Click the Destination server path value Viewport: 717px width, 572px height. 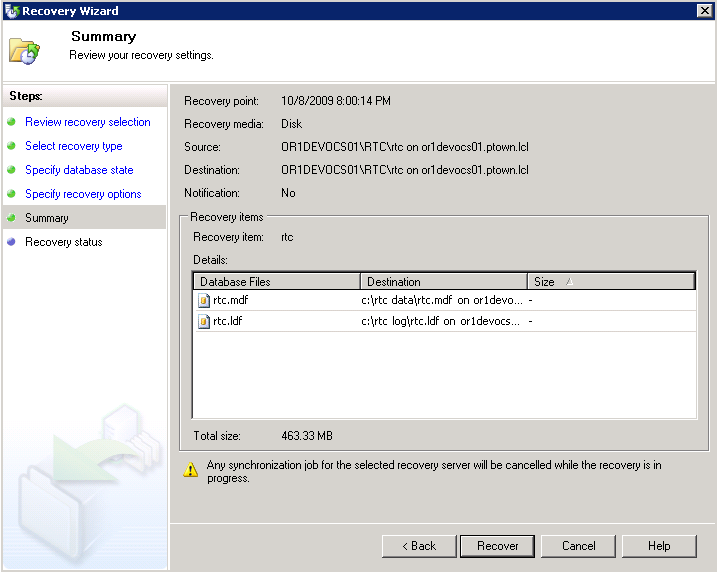(405, 170)
